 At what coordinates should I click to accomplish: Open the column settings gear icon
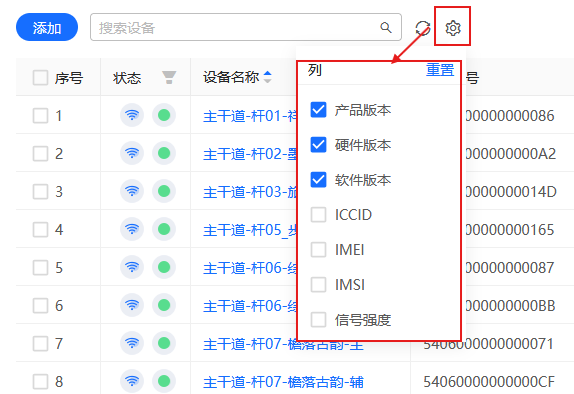pyautogui.click(x=453, y=28)
